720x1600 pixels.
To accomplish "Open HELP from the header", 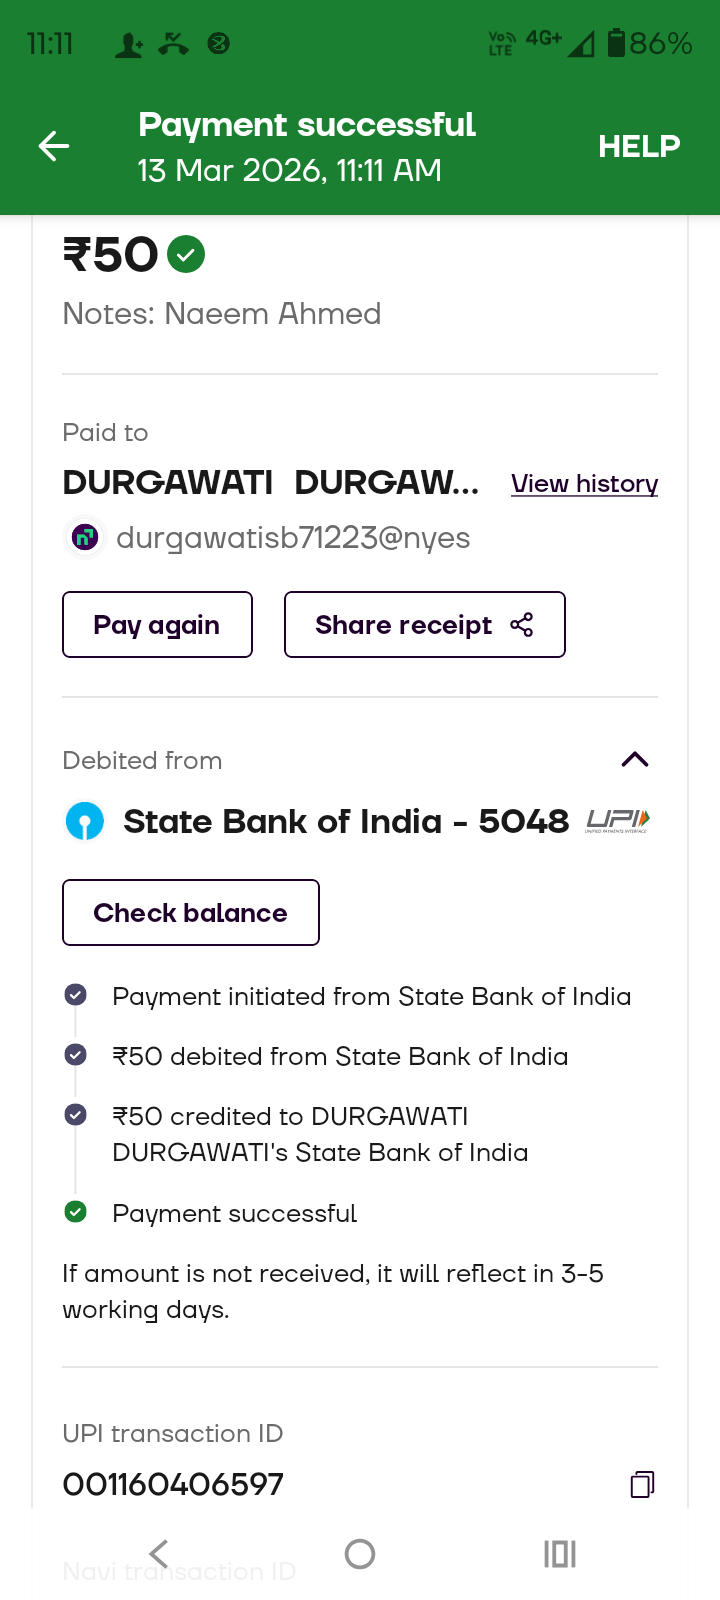I will click(639, 147).
